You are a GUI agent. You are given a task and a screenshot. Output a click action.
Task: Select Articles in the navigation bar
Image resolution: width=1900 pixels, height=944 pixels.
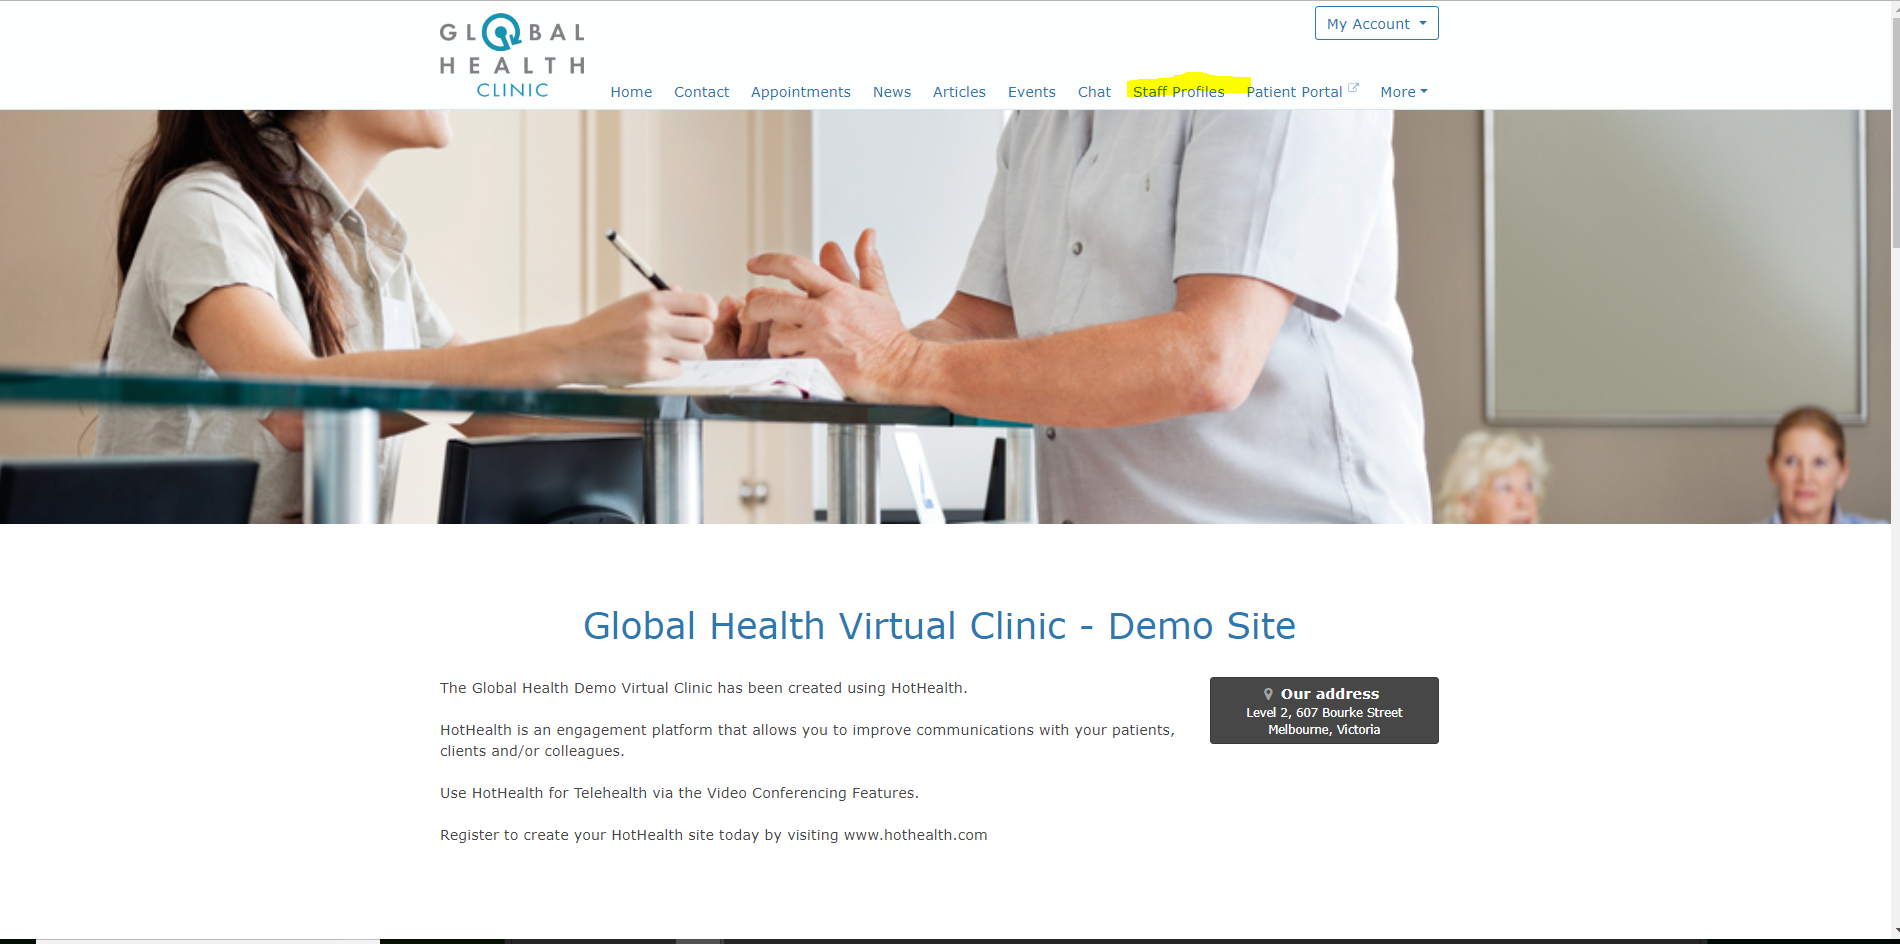(959, 92)
